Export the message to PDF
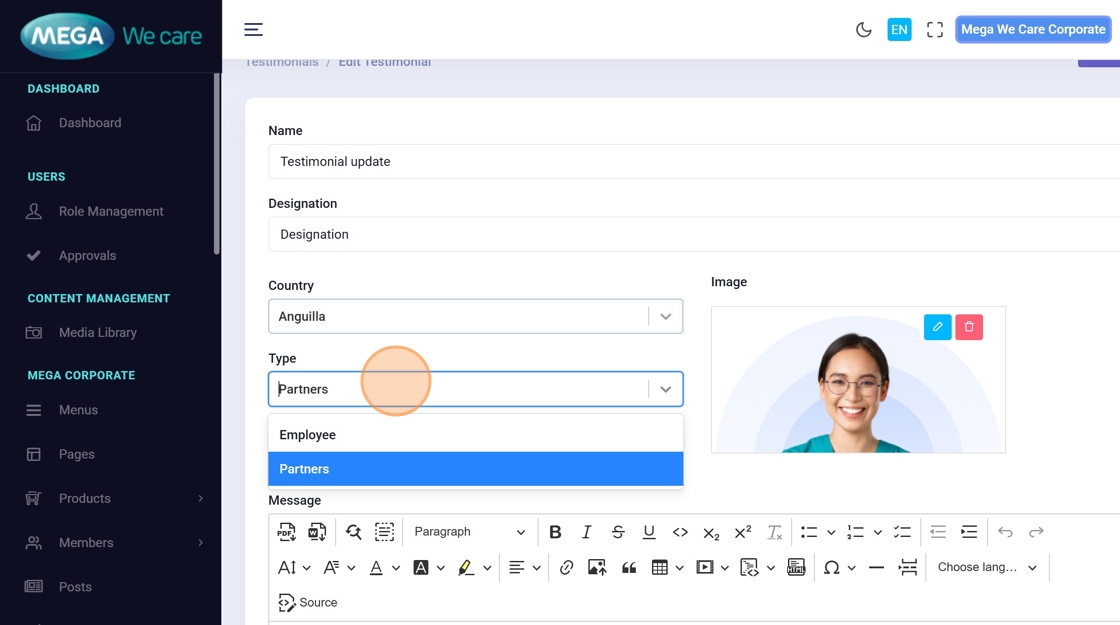This screenshot has height=625, width=1120. 287,532
